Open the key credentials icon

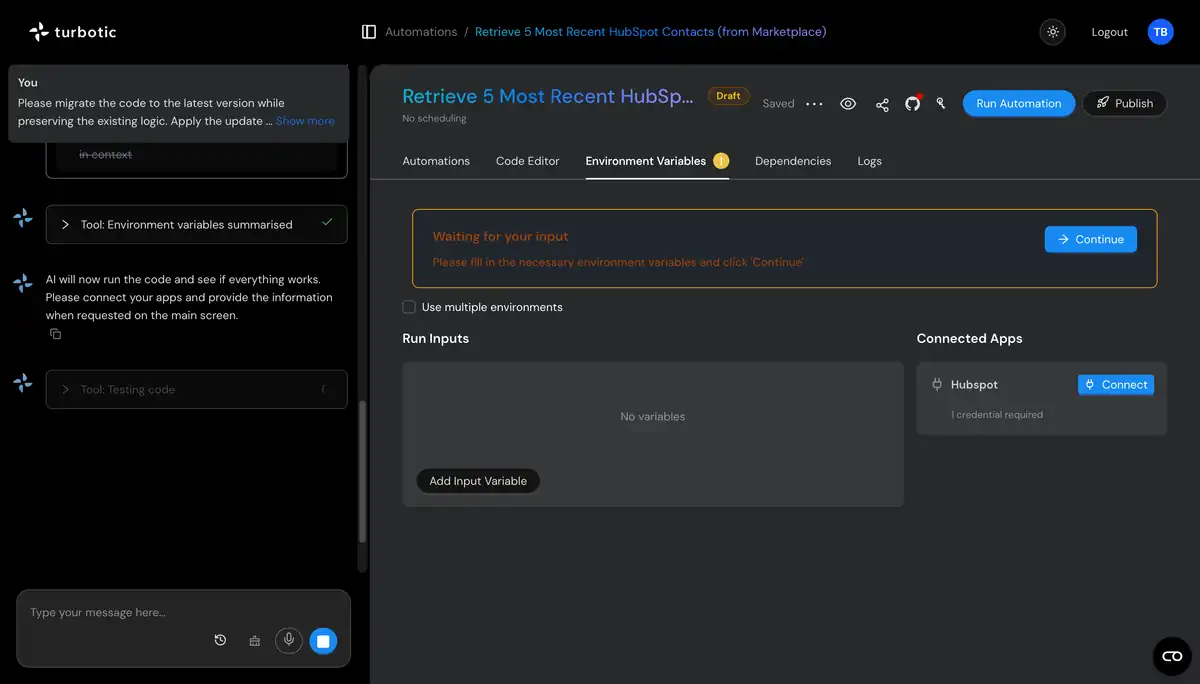coord(941,103)
